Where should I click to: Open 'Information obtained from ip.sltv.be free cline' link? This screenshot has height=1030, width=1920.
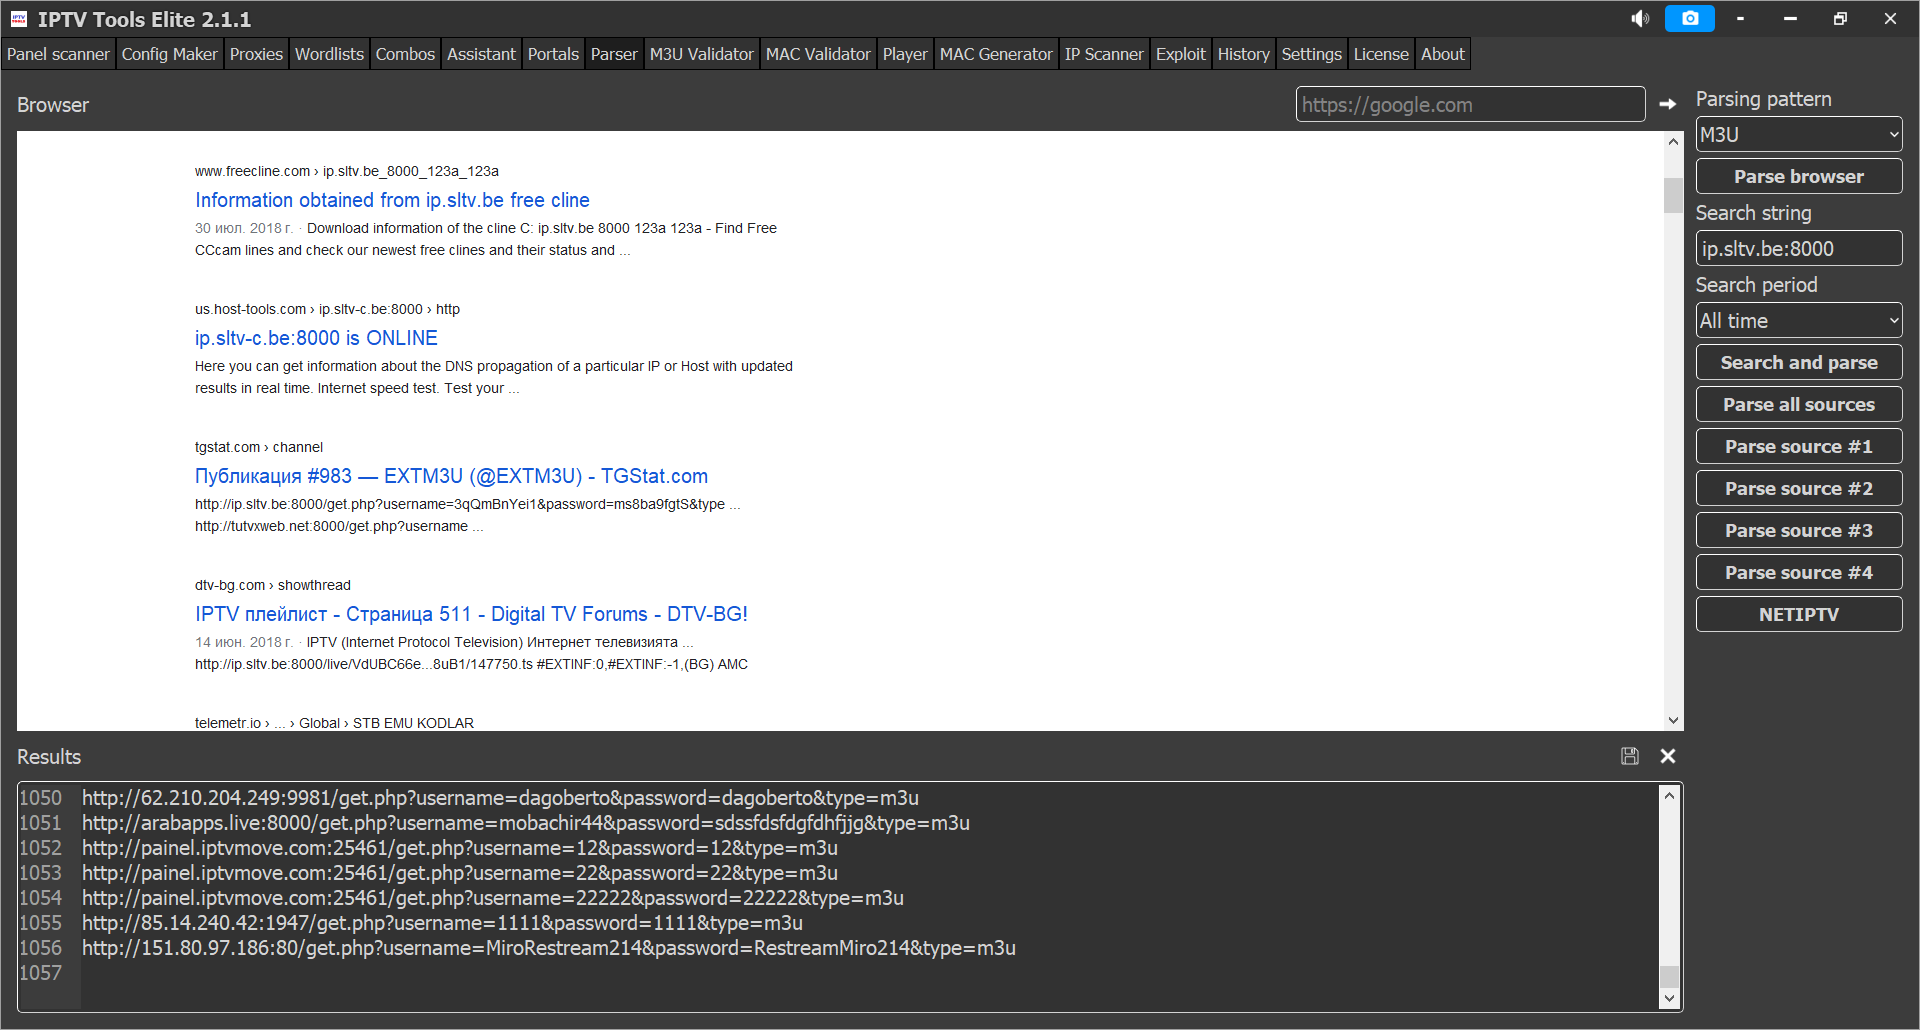click(392, 200)
